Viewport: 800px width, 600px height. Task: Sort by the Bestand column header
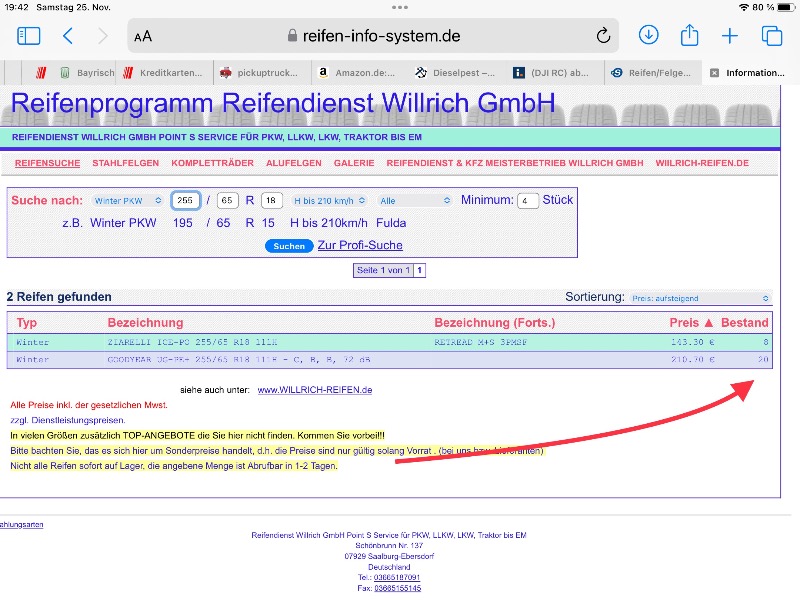click(744, 323)
